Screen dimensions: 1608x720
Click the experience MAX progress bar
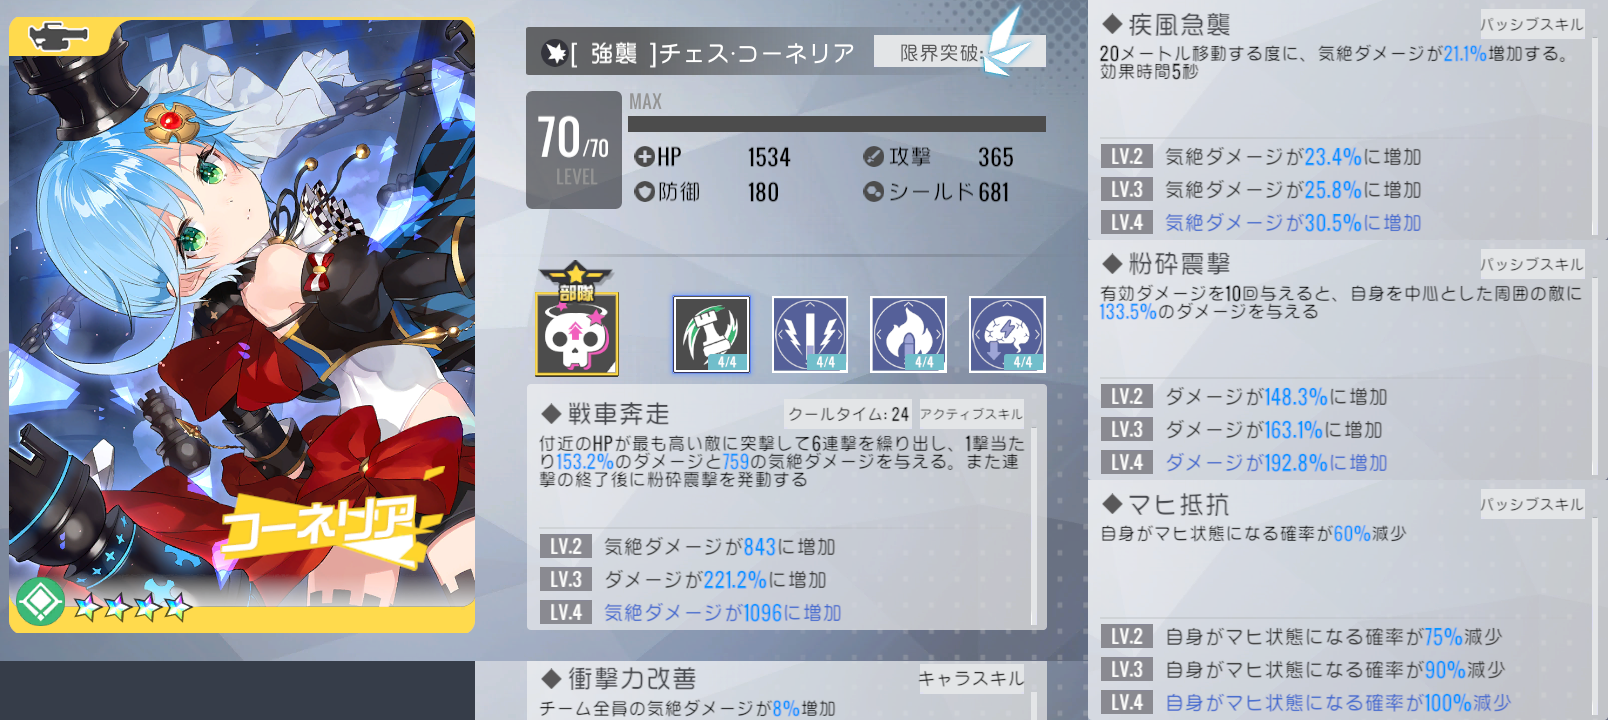[837, 124]
